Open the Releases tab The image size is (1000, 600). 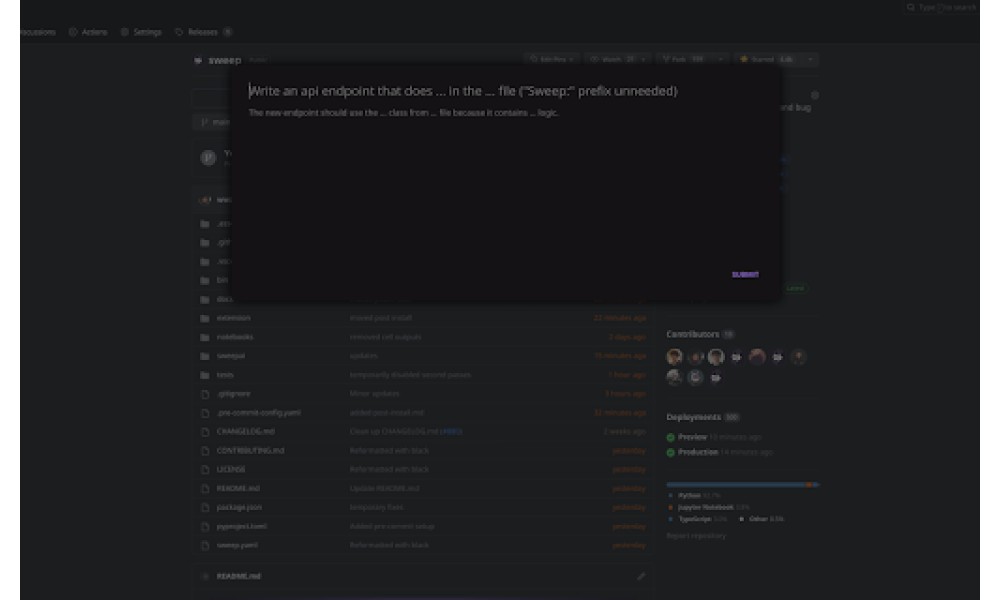(x=203, y=32)
